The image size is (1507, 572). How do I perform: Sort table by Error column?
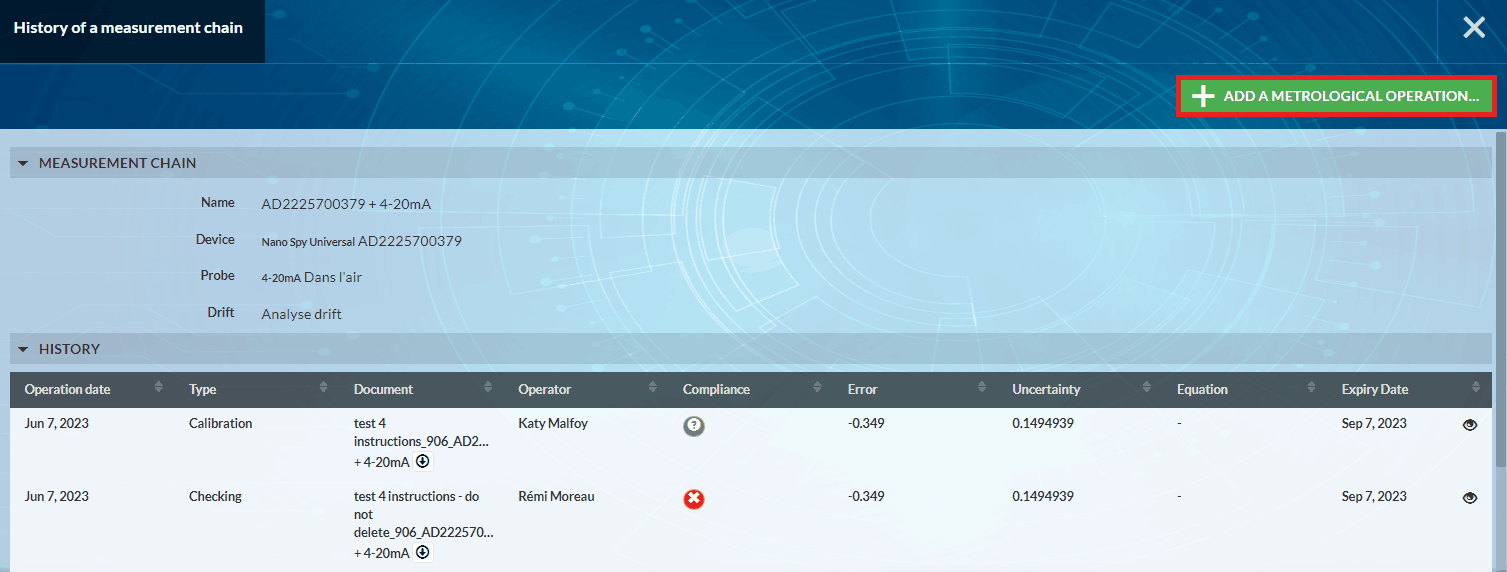pos(982,389)
